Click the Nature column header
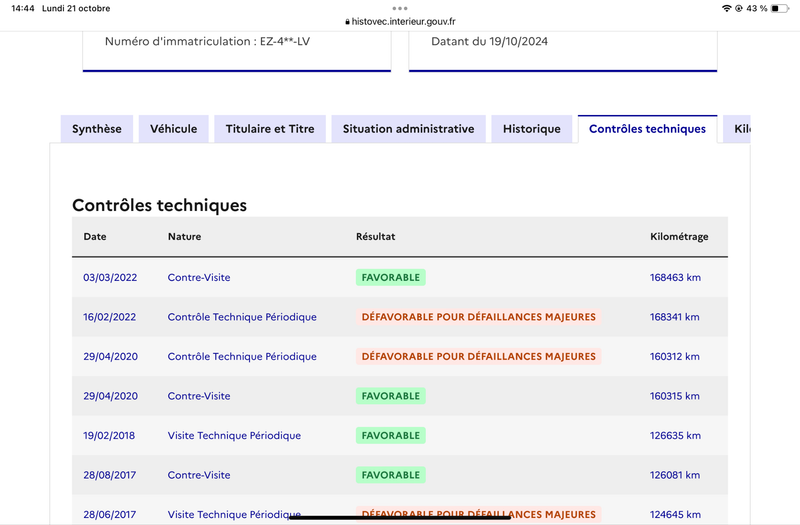Image resolution: width=800 pixels, height=525 pixels. tap(185, 237)
